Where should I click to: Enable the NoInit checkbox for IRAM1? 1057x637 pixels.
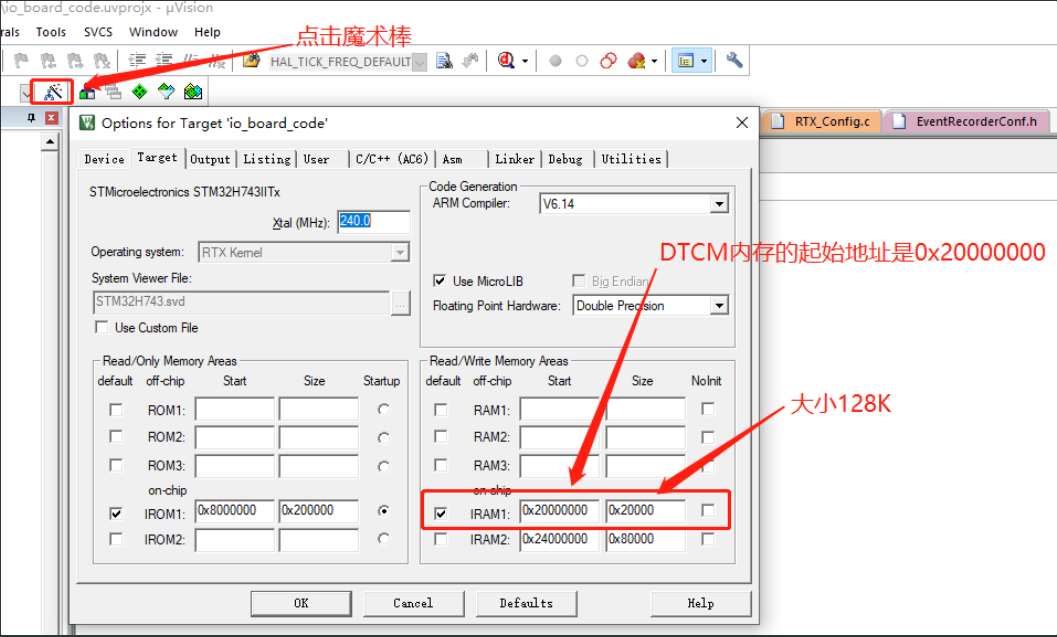click(707, 510)
